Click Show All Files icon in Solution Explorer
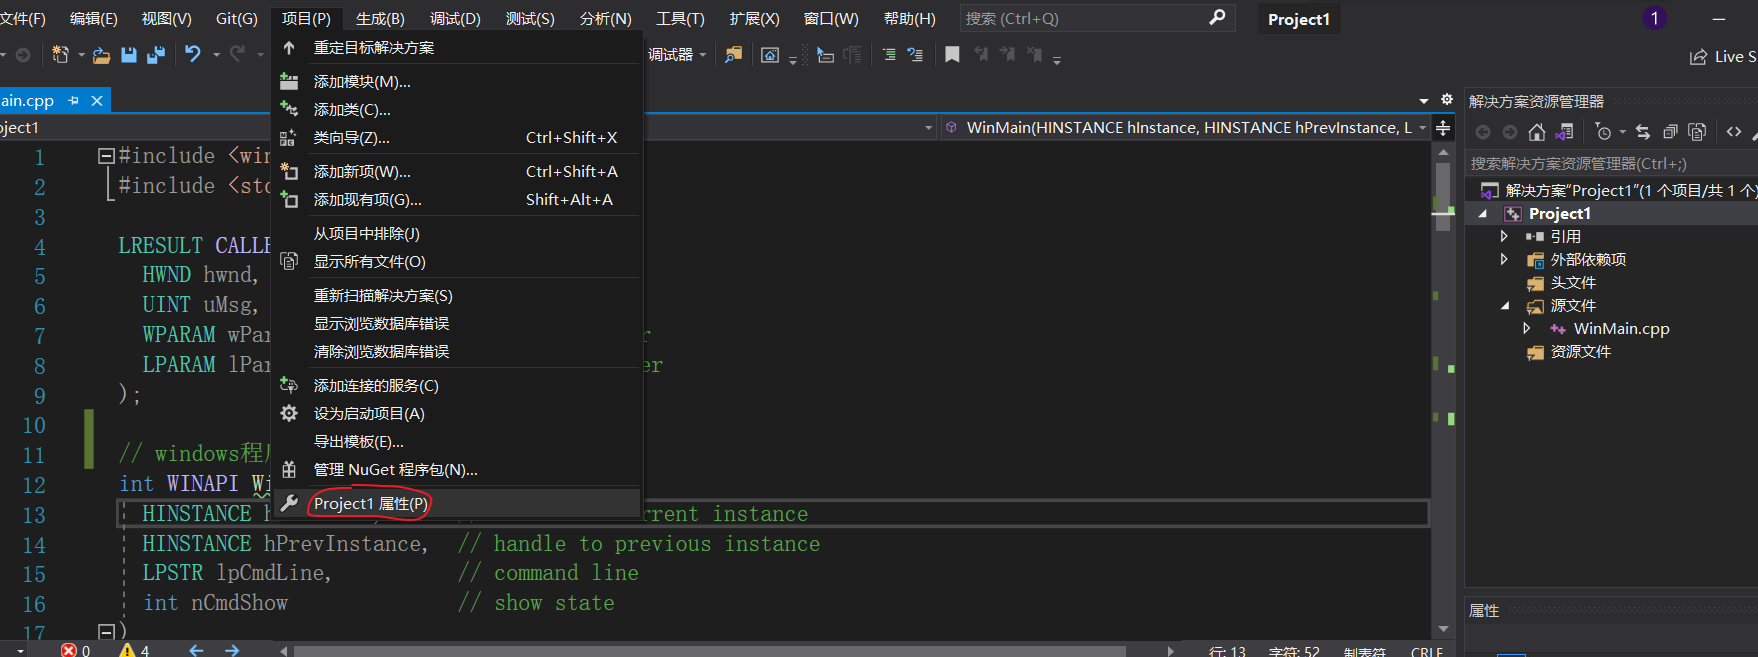The height and width of the screenshot is (657, 1758). coord(1697,132)
